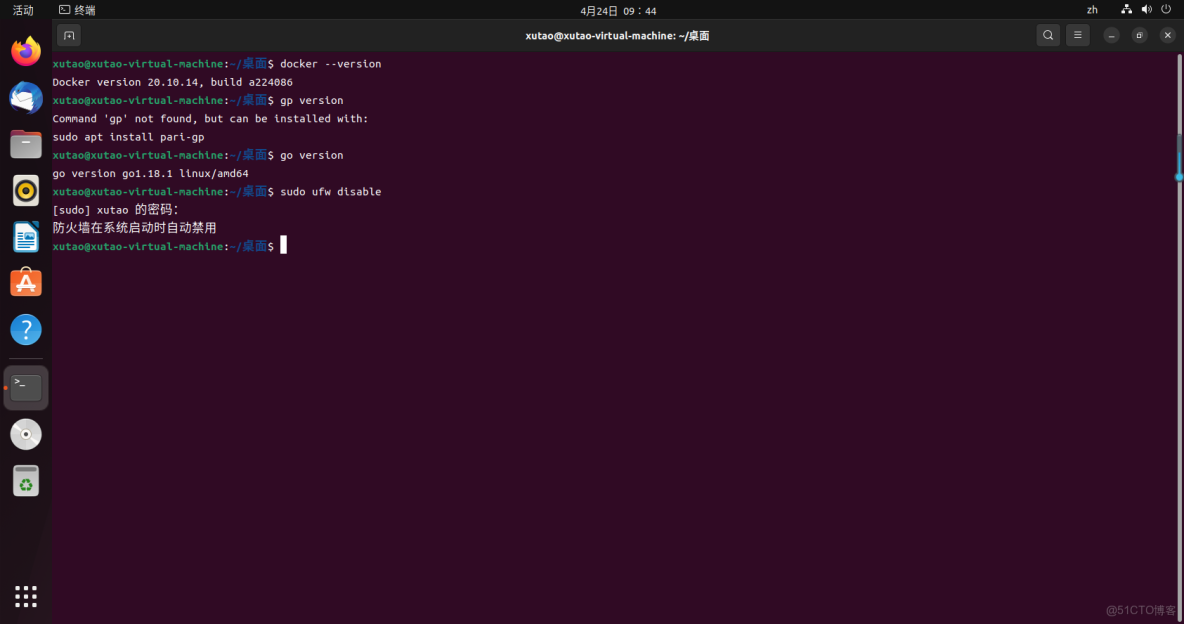Click the '防火墙在系统启动时自动禁用' output line
The image size is (1184, 624).
134,227
